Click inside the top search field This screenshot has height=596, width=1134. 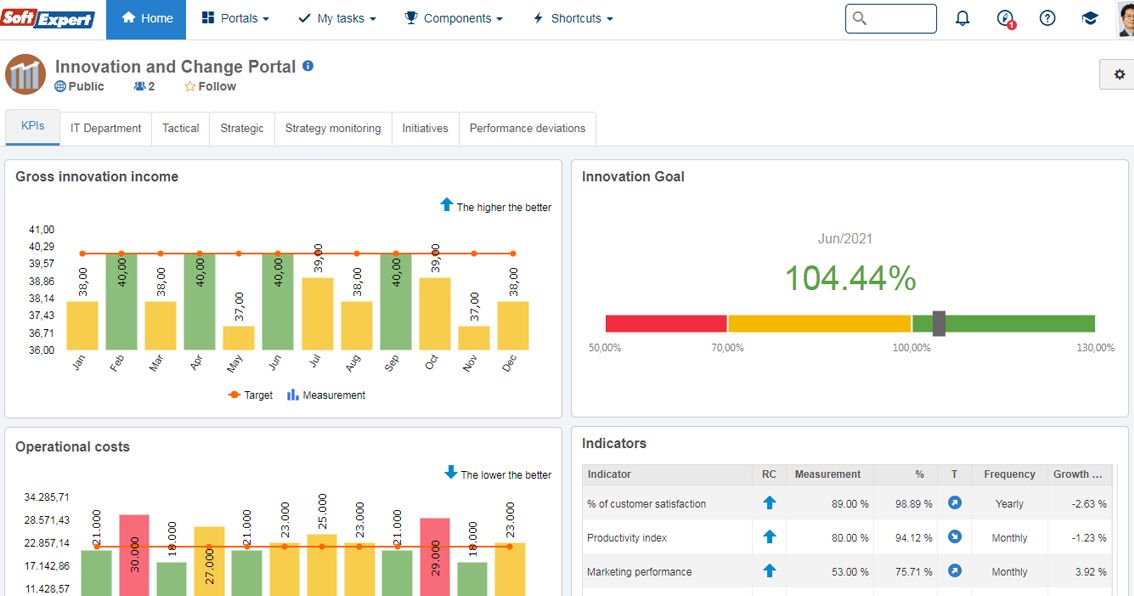pyautogui.click(x=891, y=19)
